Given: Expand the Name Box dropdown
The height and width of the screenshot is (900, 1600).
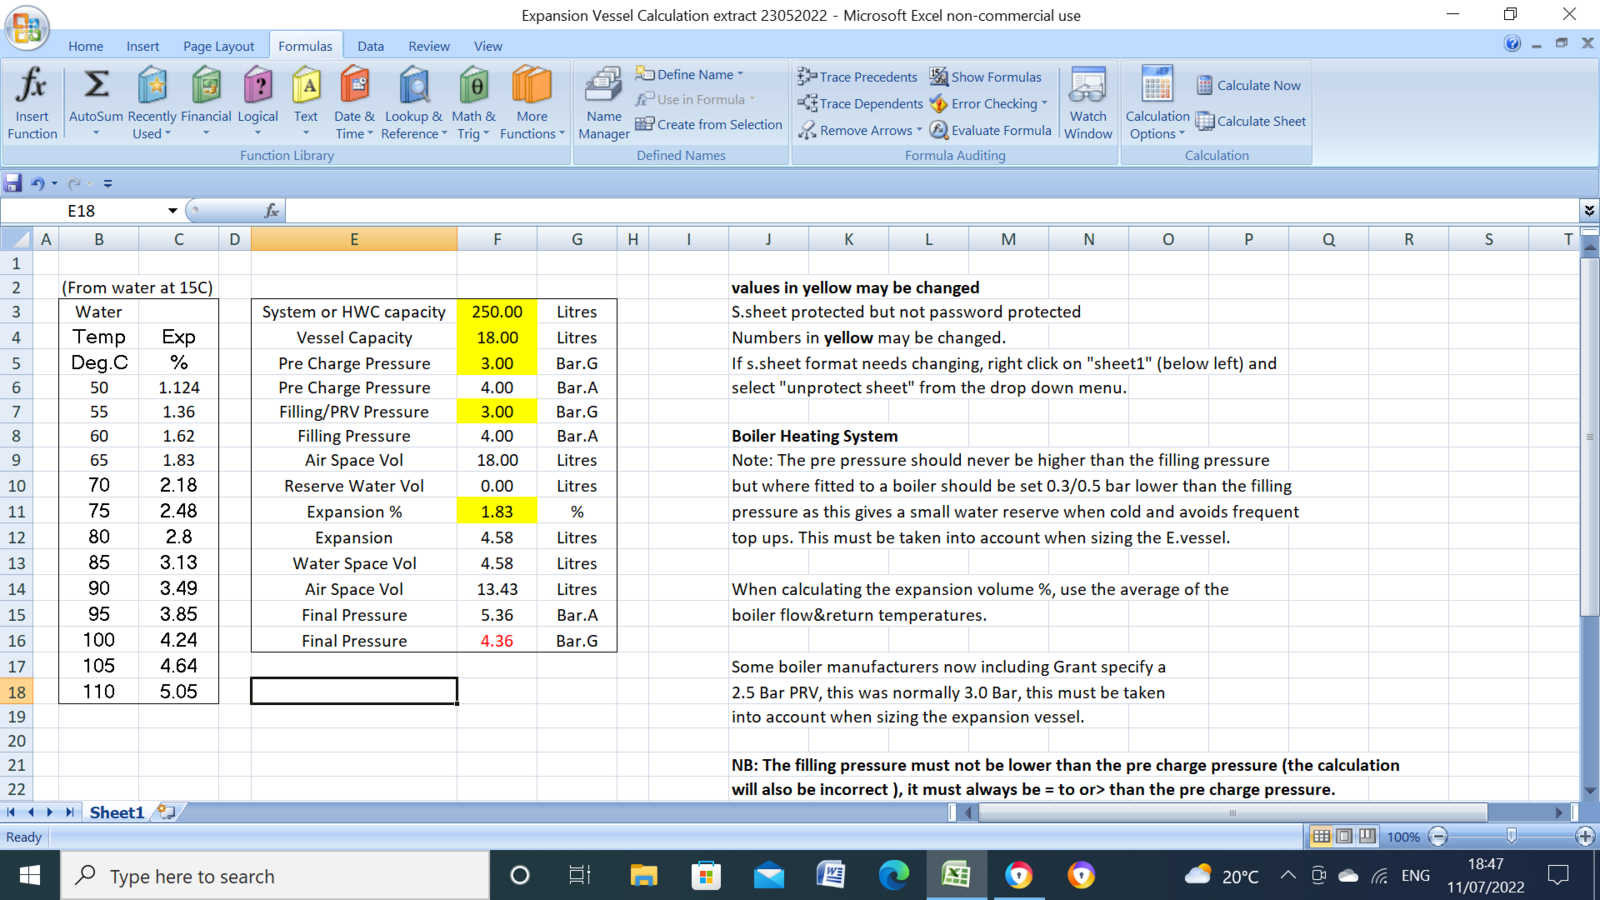Looking at the screenshot, I should 172,211.
